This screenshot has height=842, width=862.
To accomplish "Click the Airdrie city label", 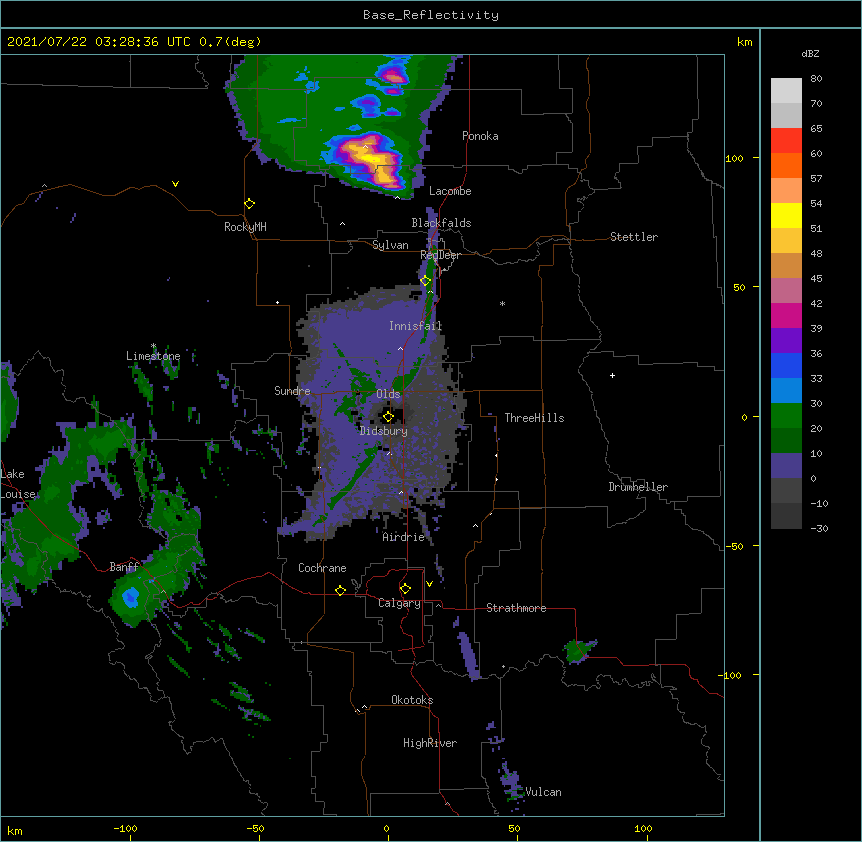I will (x=404, y=537).
